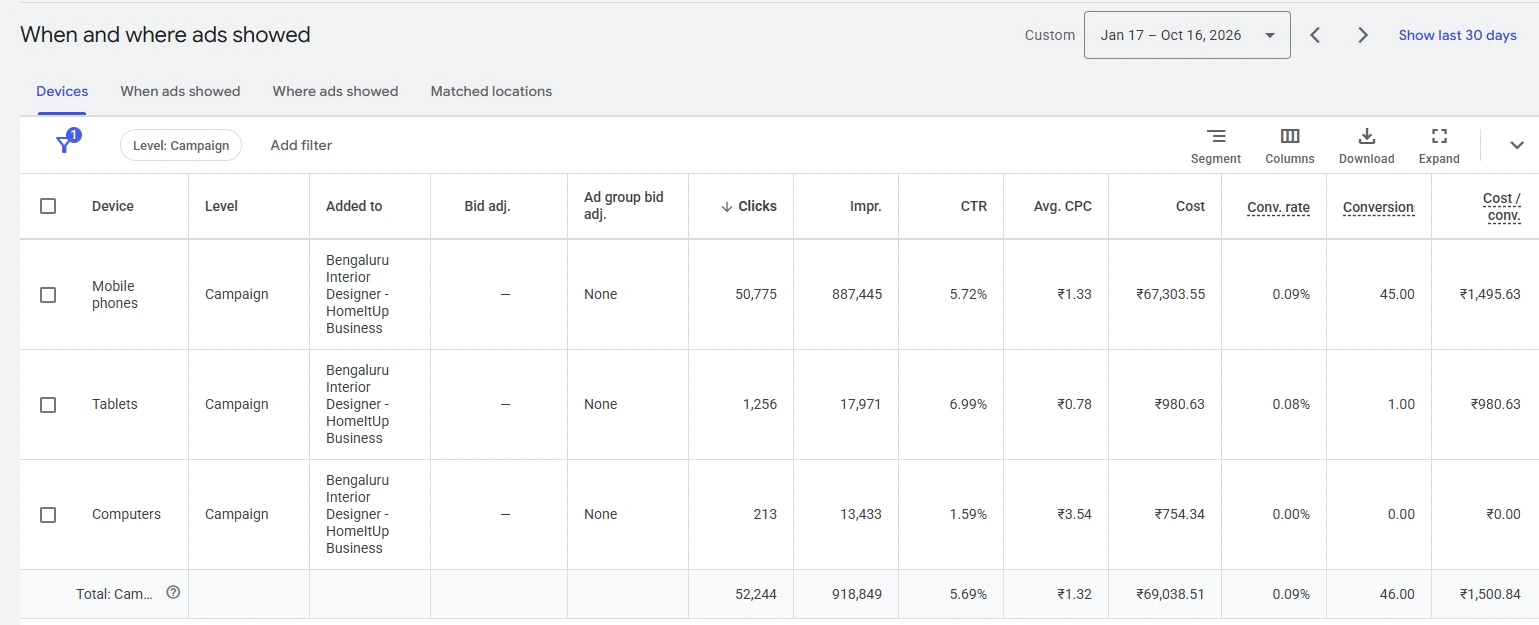
Task: Open the filter funnel icon
Action: (x=66, y=144)
